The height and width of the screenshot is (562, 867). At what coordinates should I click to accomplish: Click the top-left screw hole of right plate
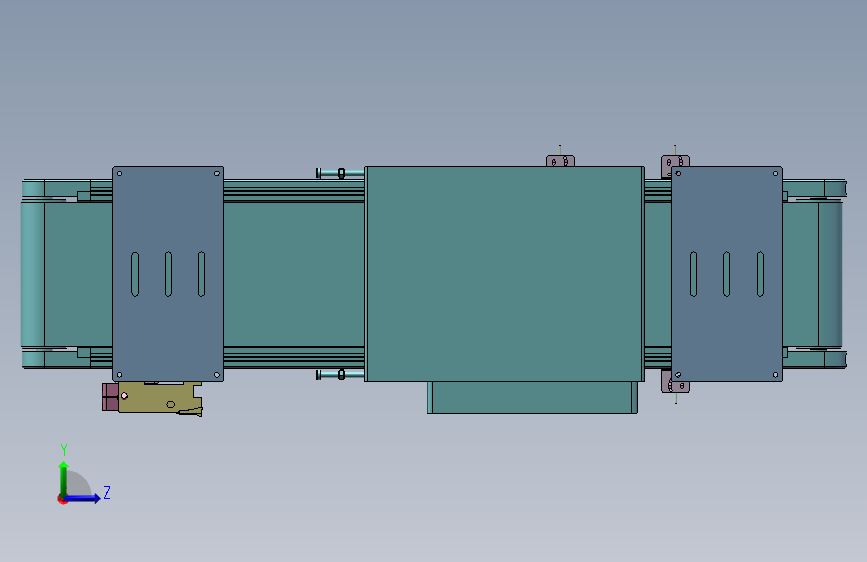pos(678,173)
